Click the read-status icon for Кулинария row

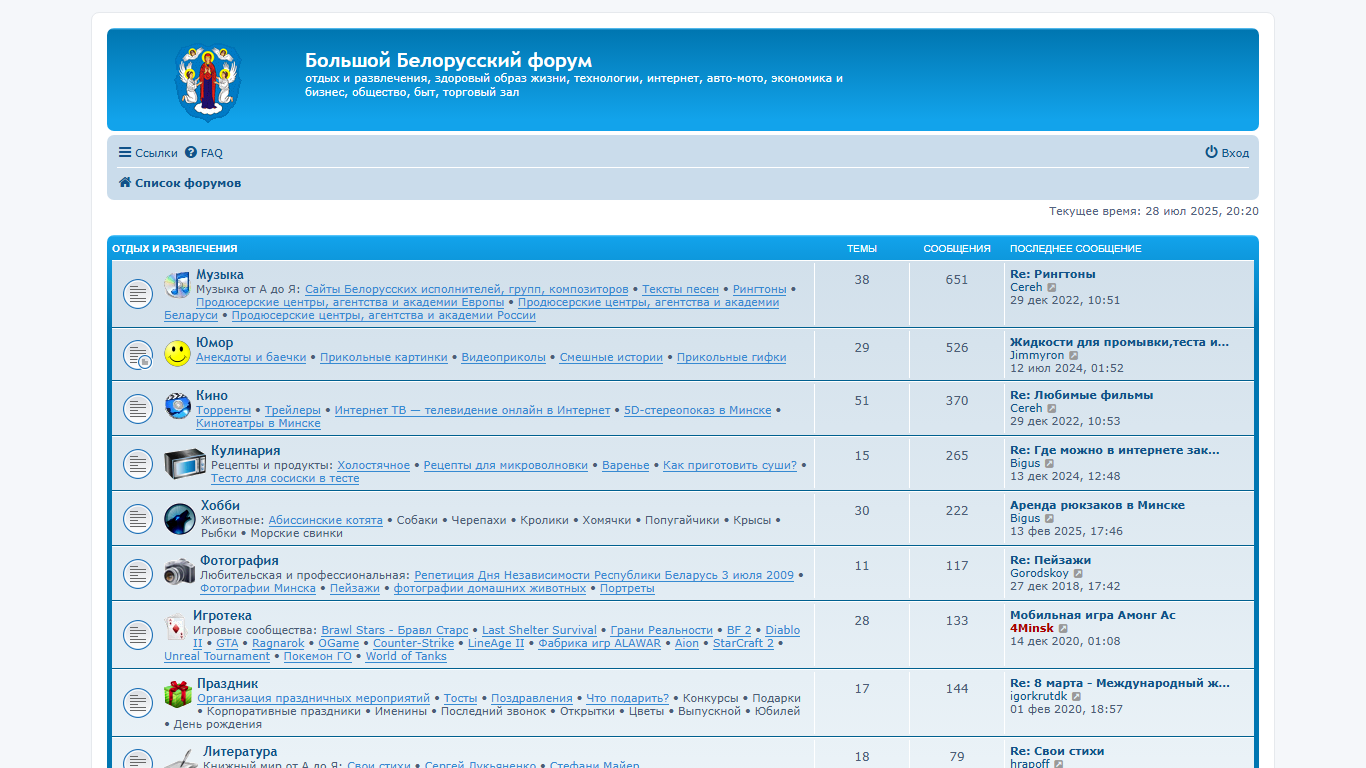click(137, 463)
